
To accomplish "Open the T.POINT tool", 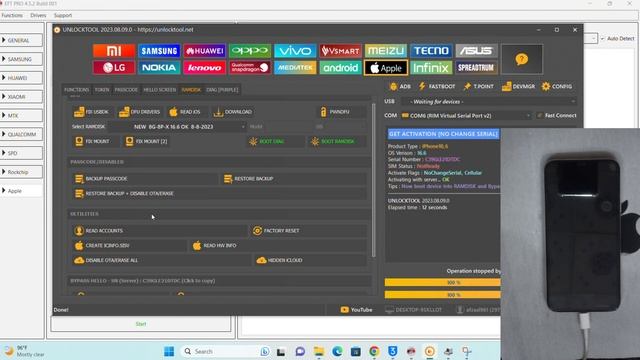I will 479,87.
